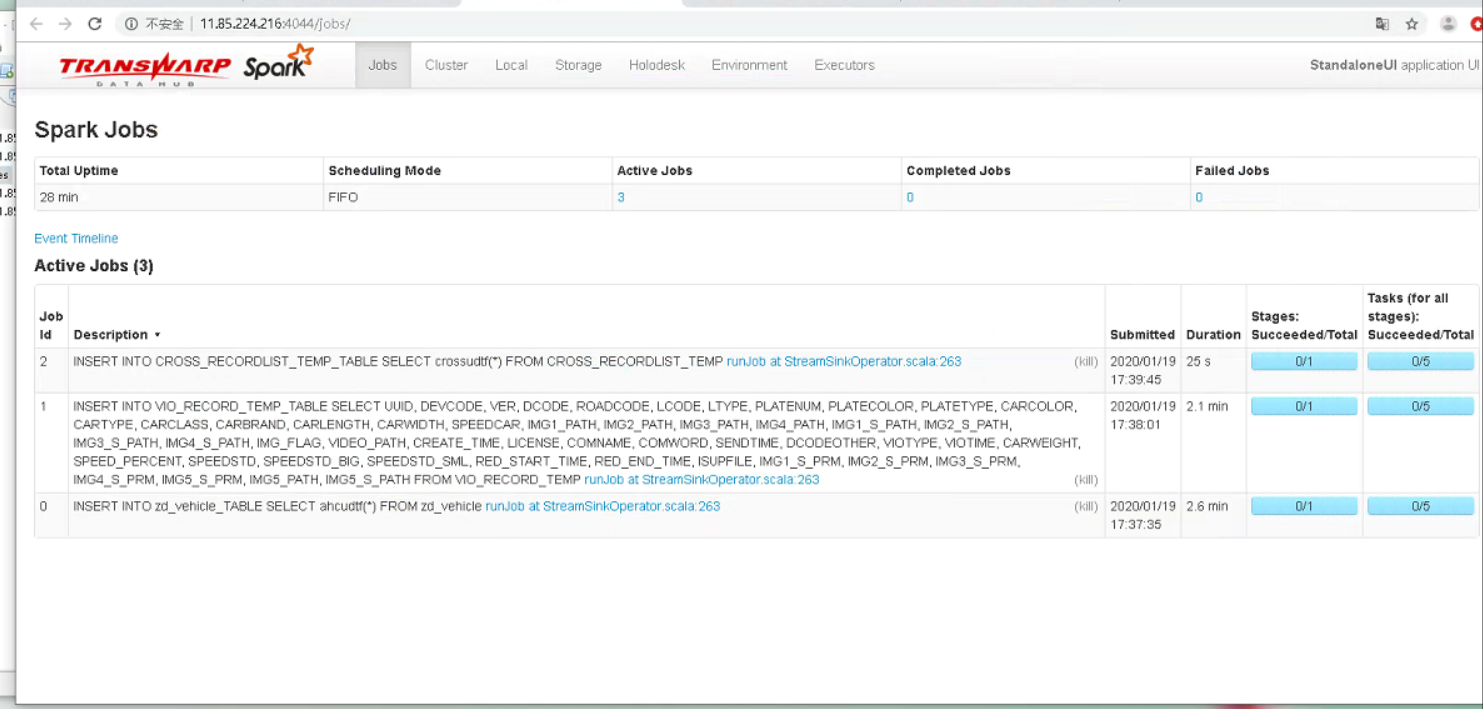Click the Stages progress bar for job 1
Viewport: 1483px width, 709px height.
(1303, 406)
